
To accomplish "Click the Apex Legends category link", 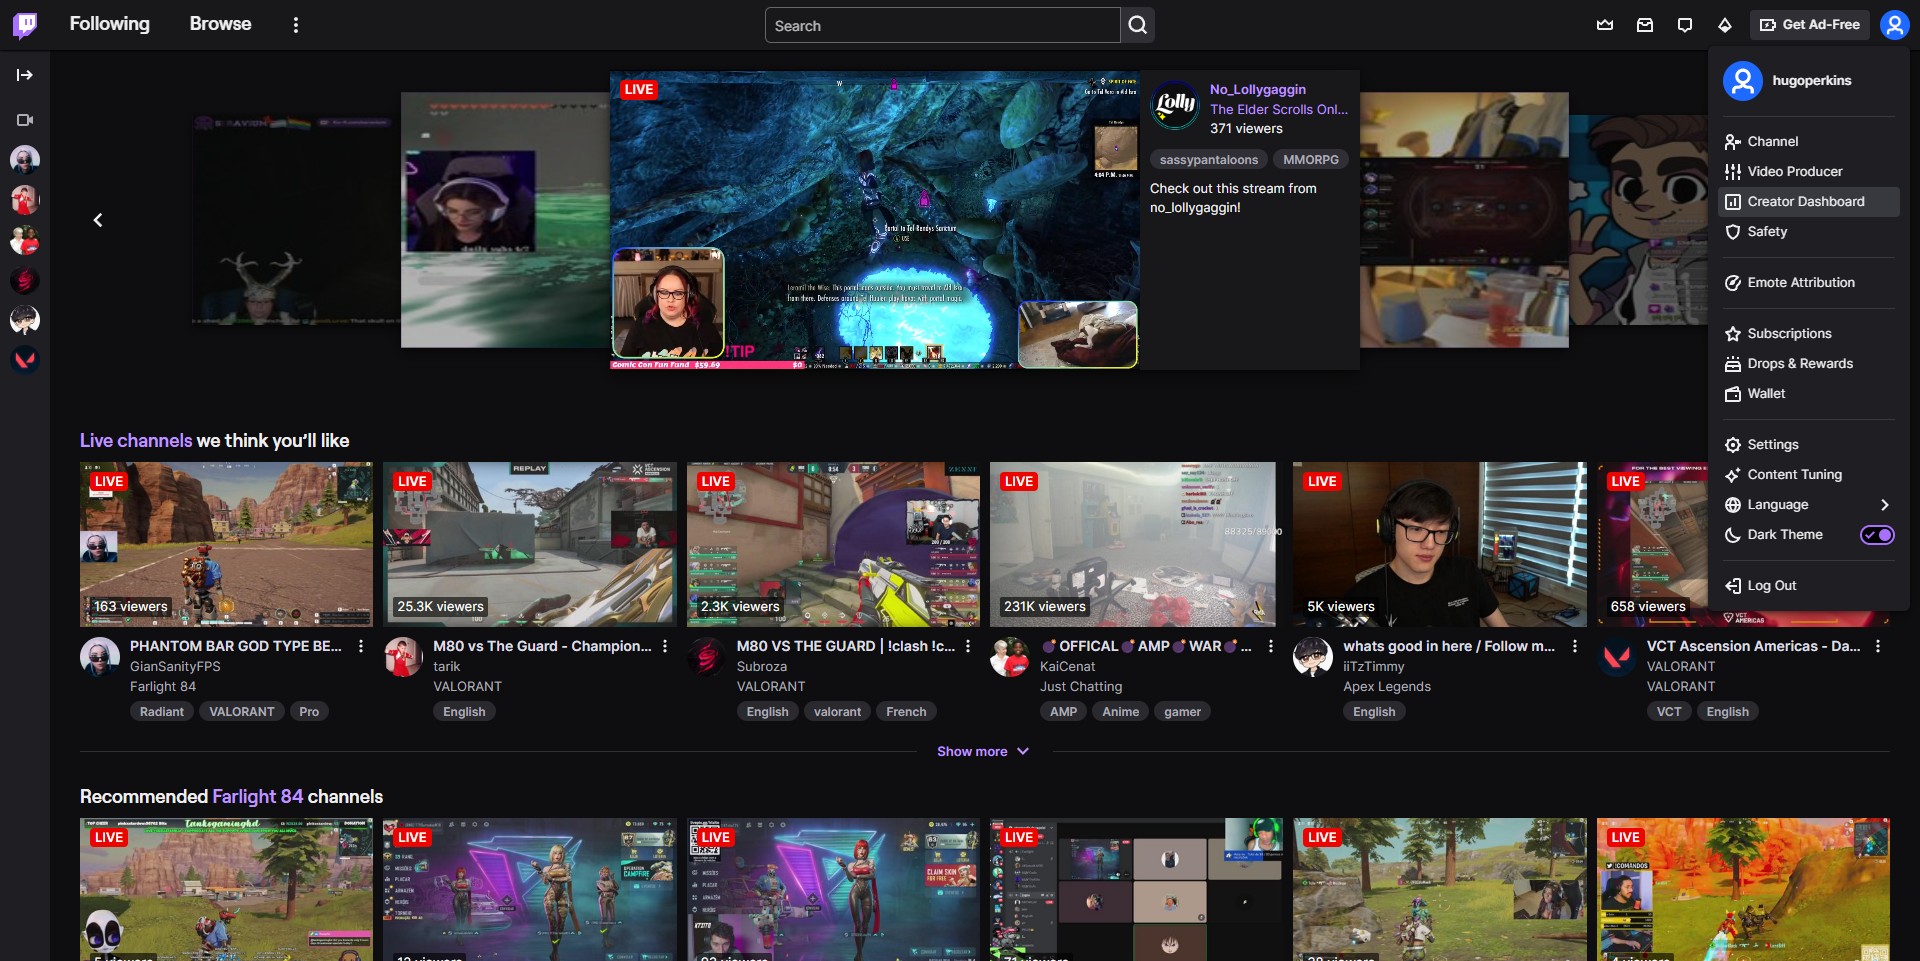I will [1387, 687].
